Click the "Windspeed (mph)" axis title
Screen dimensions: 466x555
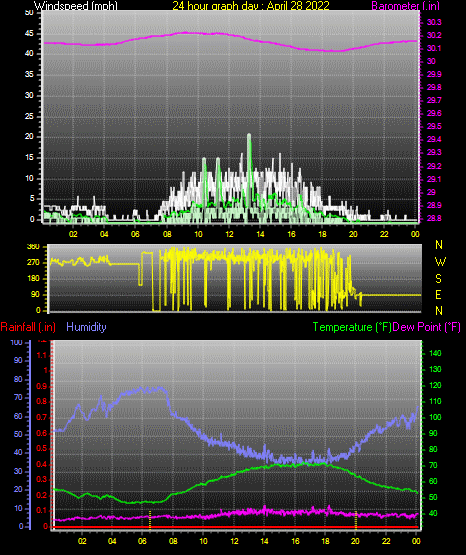pos(75,5)
